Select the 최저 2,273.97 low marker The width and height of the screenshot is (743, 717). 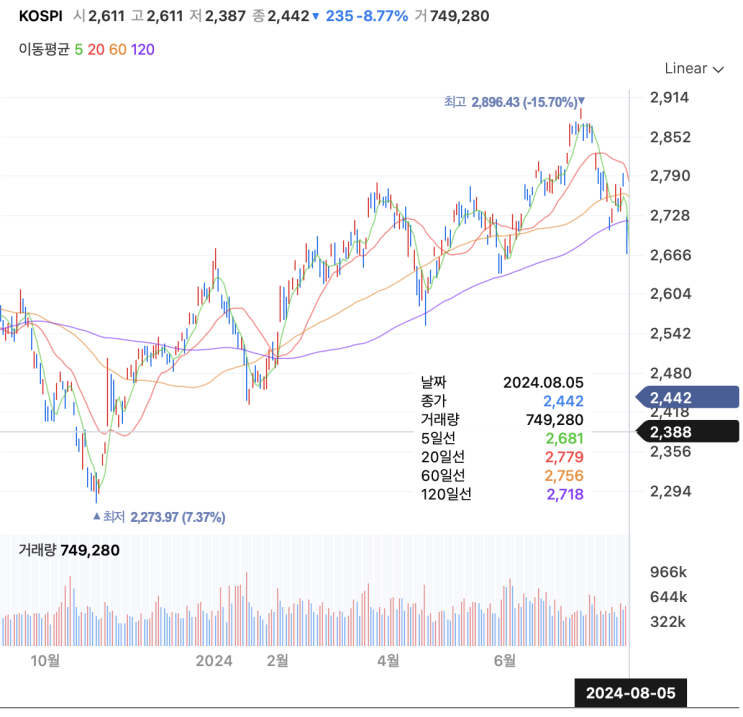[x=159, y=517]
